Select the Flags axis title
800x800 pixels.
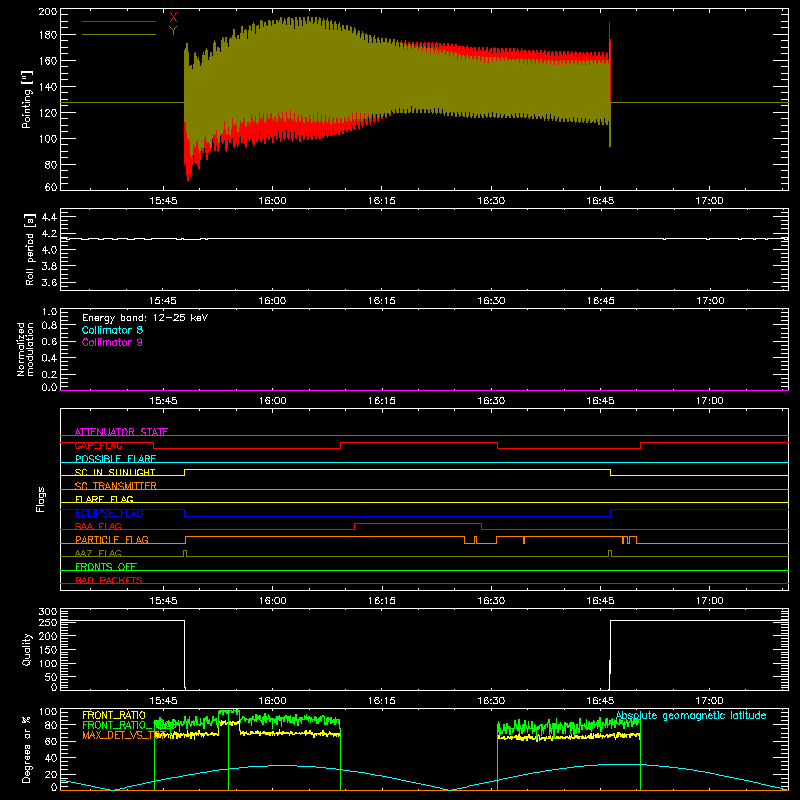(40, 499)
